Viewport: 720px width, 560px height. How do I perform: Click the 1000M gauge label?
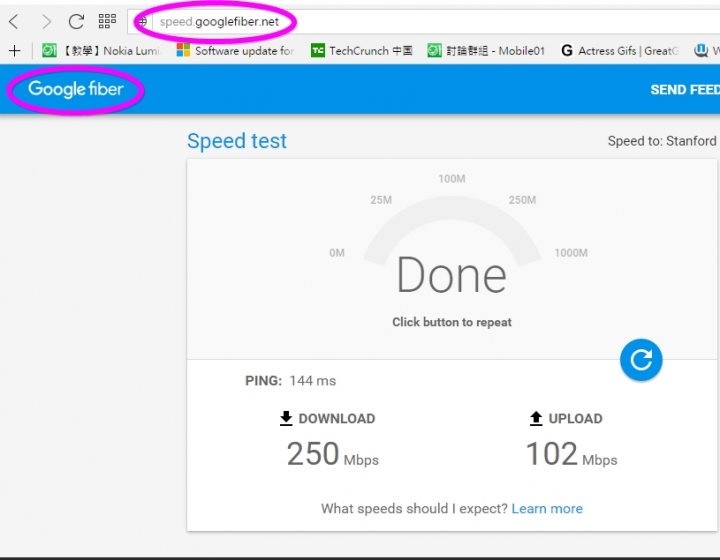pos(571,253)
